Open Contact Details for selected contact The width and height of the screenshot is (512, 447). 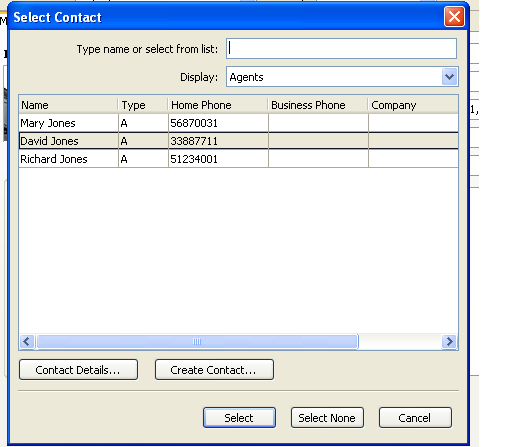[x=78, y=370]
